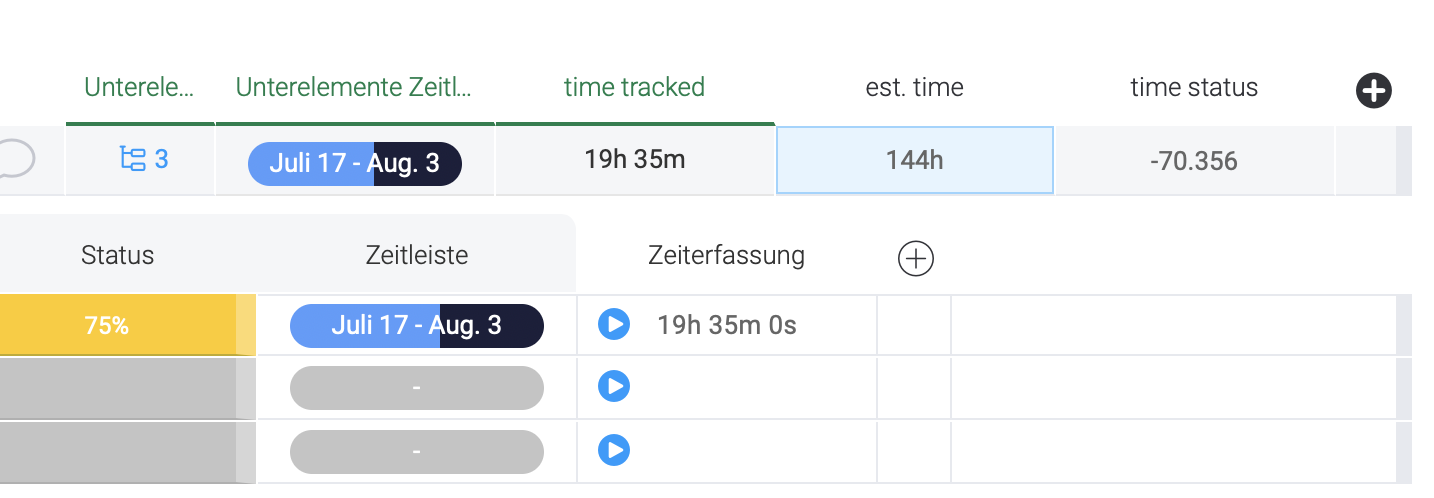Image resolution: width=1434 pixels, height=498 pixels.
Task: Start time tracking on the 75% row
Action: (614, 325)
